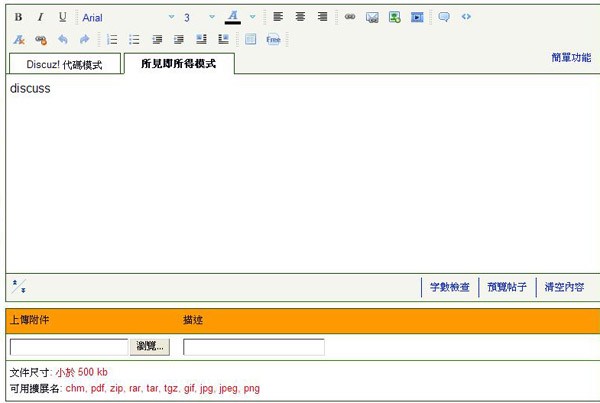Undo the last edit
The image size is (600, 403).
point(63,39)
